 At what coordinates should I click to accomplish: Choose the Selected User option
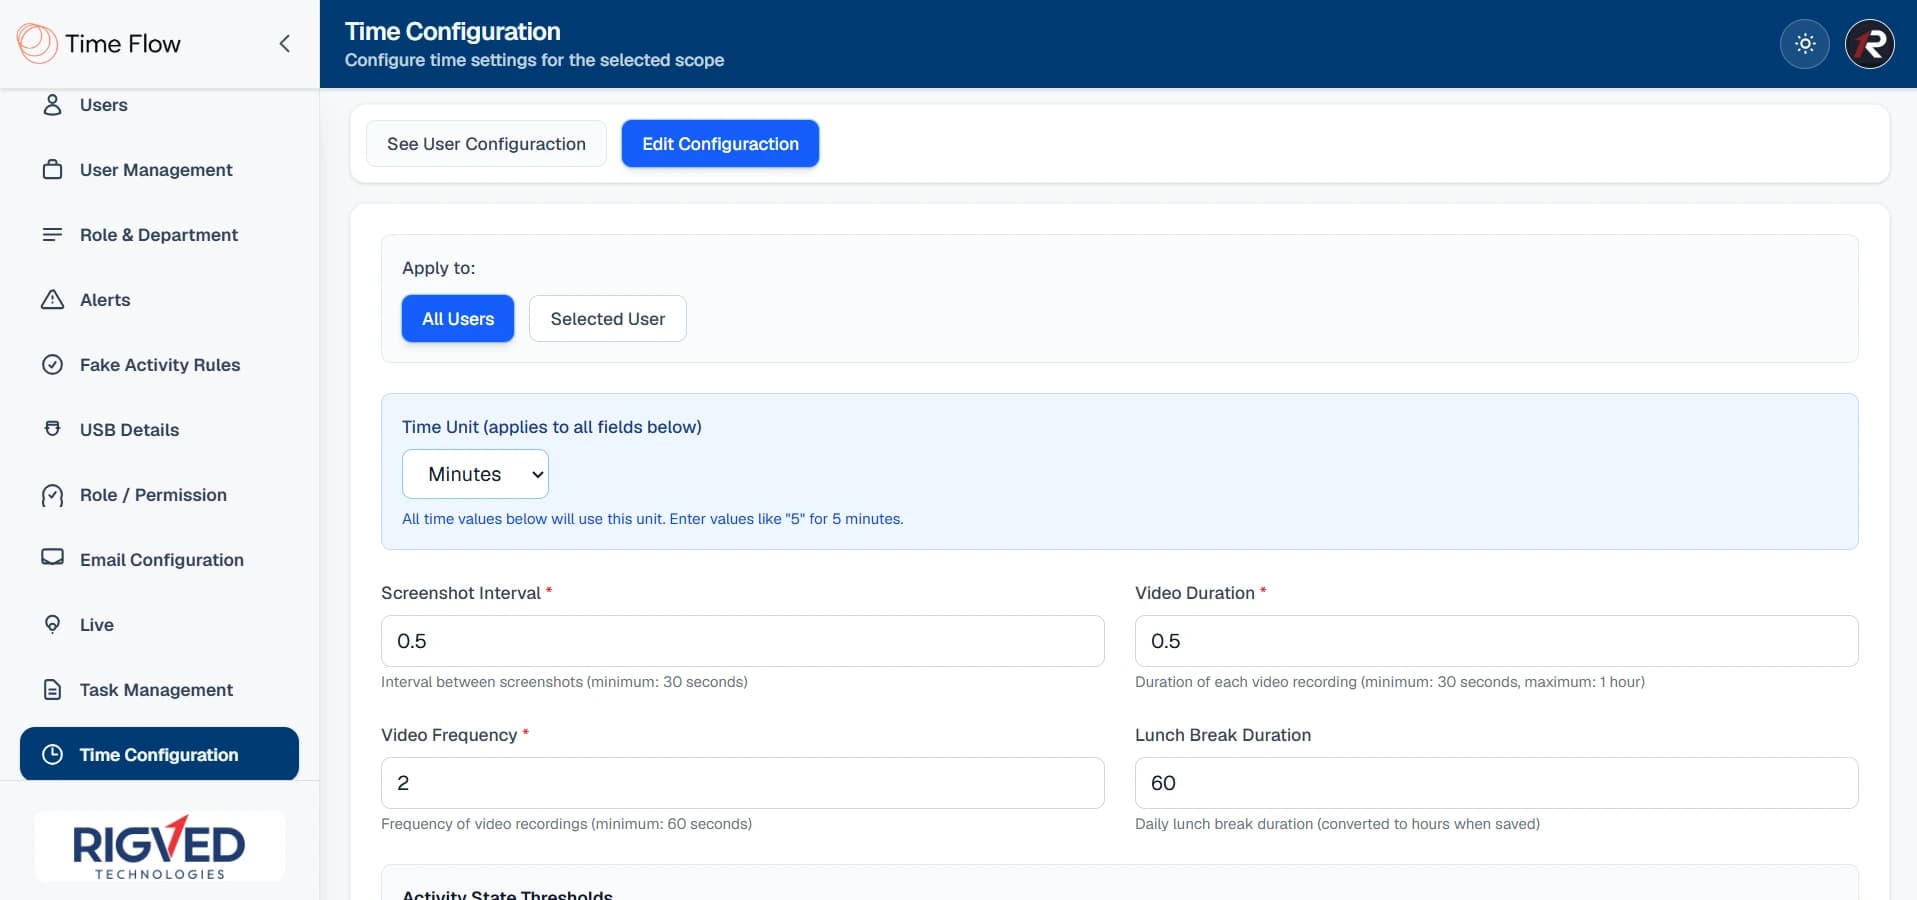pyautogui.click(x=608, y=318)
